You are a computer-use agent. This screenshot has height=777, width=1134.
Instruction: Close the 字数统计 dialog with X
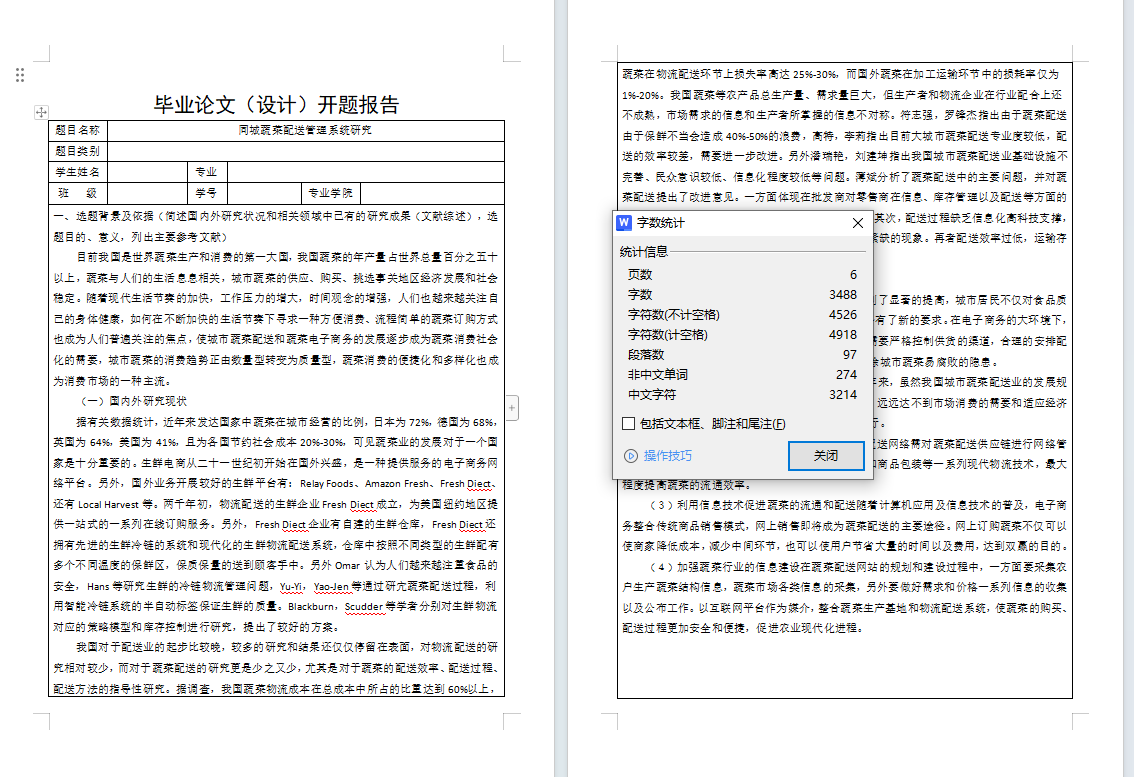coord(858,223)
